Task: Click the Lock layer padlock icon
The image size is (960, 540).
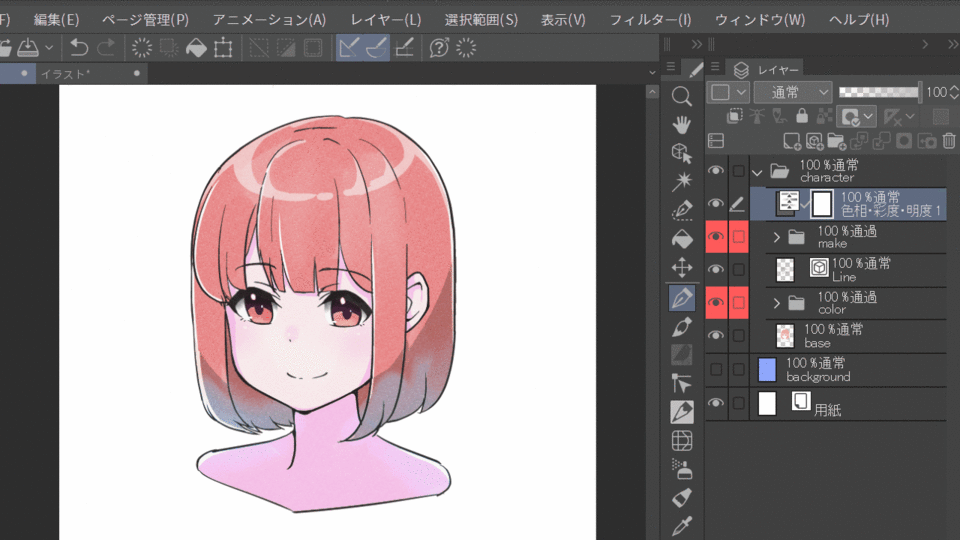Action: [x=801, y=116]
